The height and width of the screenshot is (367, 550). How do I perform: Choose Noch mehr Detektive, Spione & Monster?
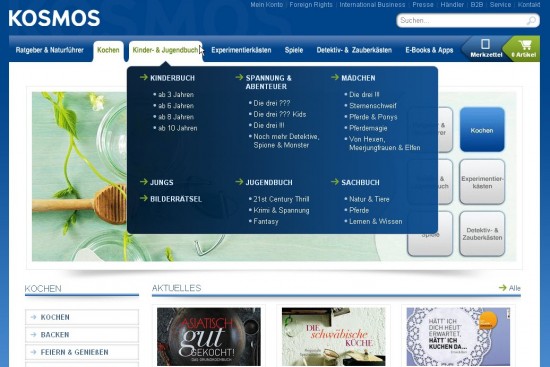286,141
